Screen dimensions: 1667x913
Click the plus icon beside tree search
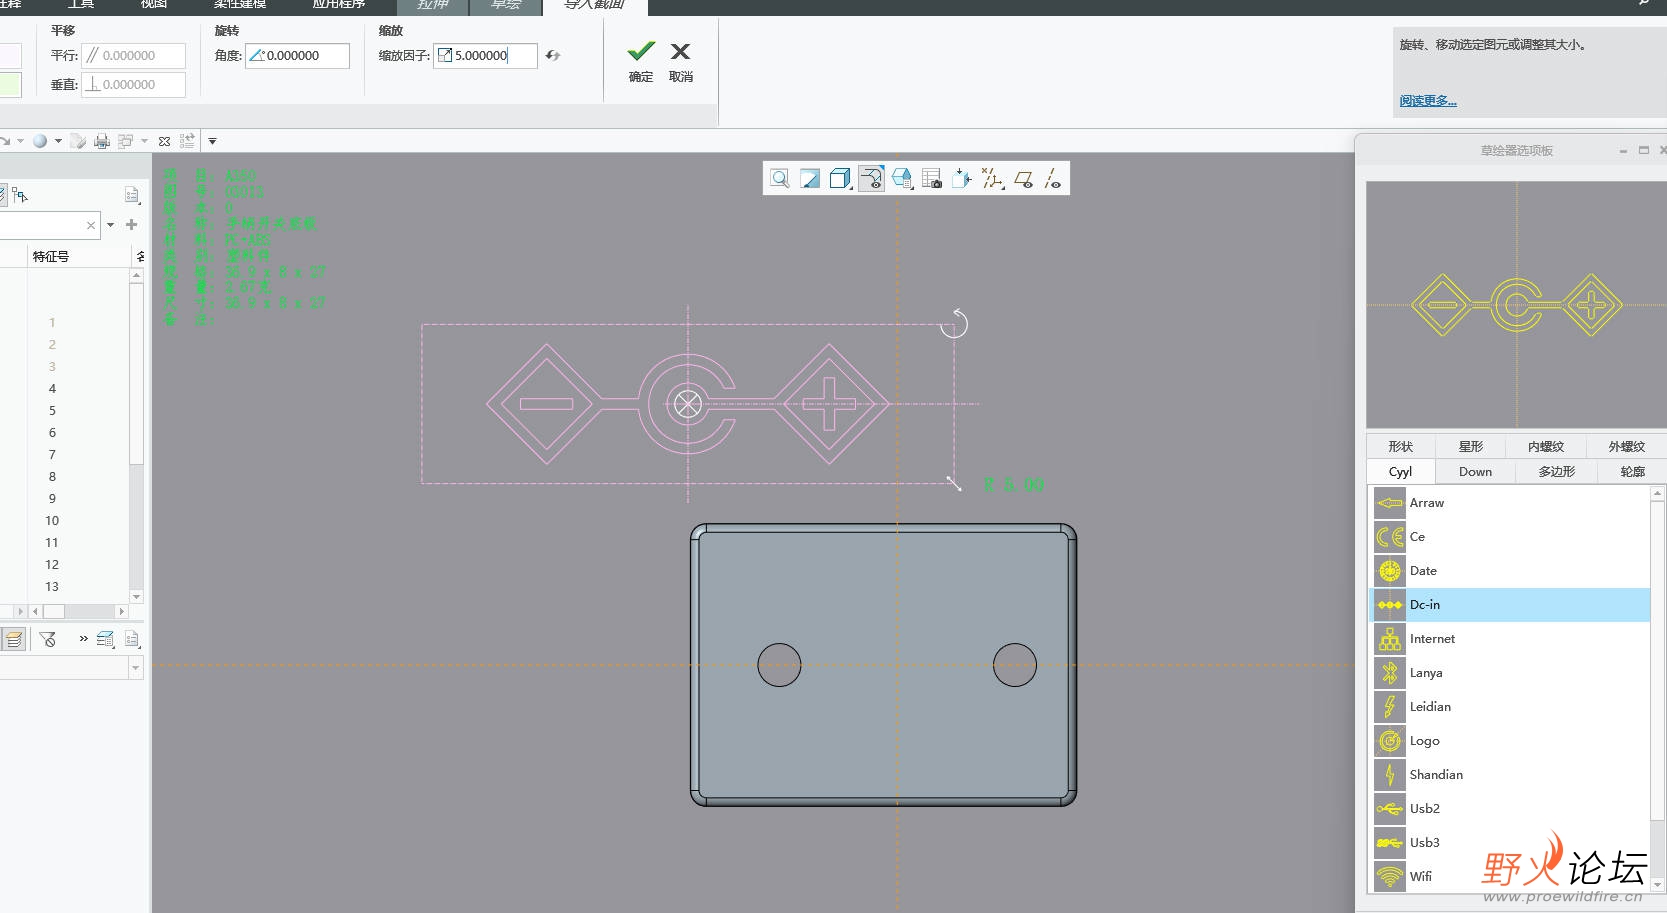(x=131, y=225)
